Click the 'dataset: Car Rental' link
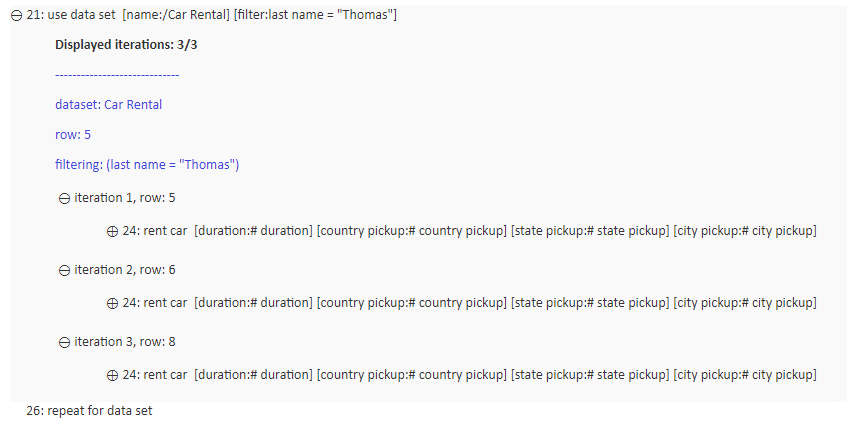The image size is (847, 429). 109,104
